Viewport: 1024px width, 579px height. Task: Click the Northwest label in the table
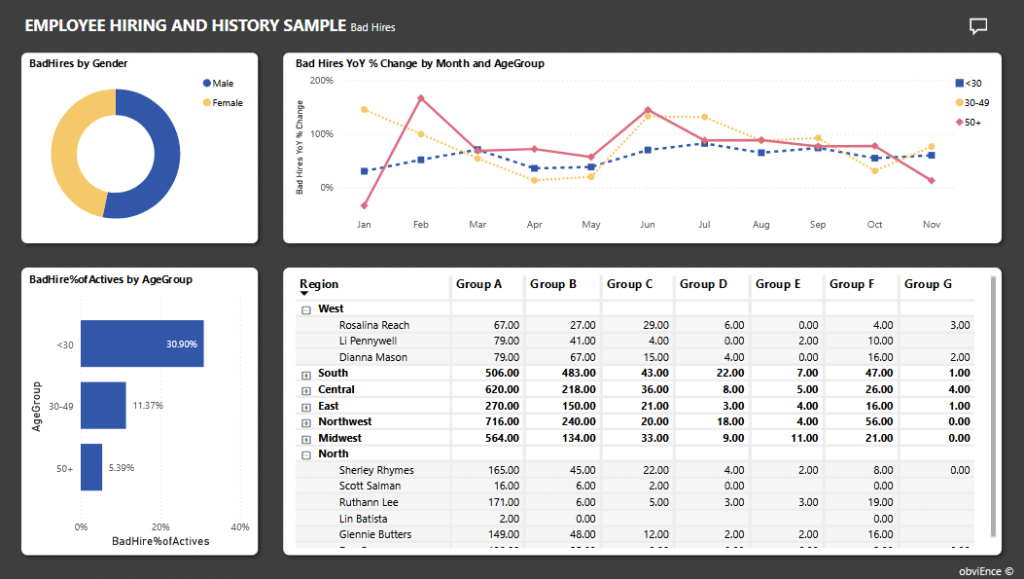(345, 422)
